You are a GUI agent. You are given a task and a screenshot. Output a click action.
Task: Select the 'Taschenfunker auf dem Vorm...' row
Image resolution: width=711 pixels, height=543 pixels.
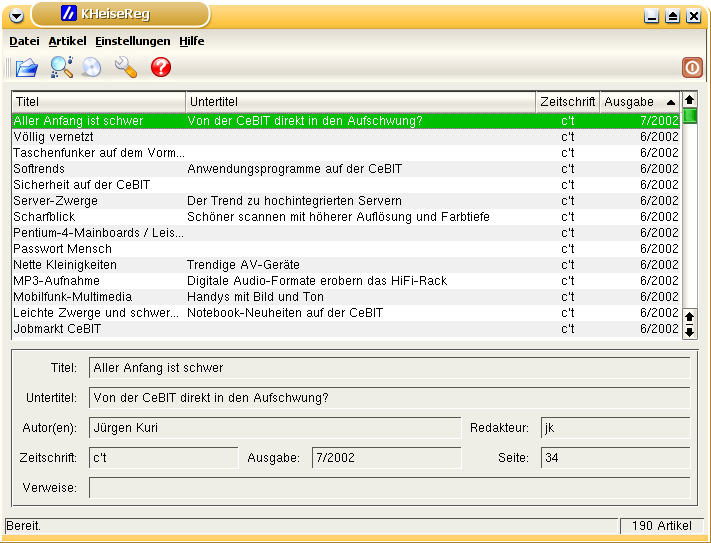346,153
